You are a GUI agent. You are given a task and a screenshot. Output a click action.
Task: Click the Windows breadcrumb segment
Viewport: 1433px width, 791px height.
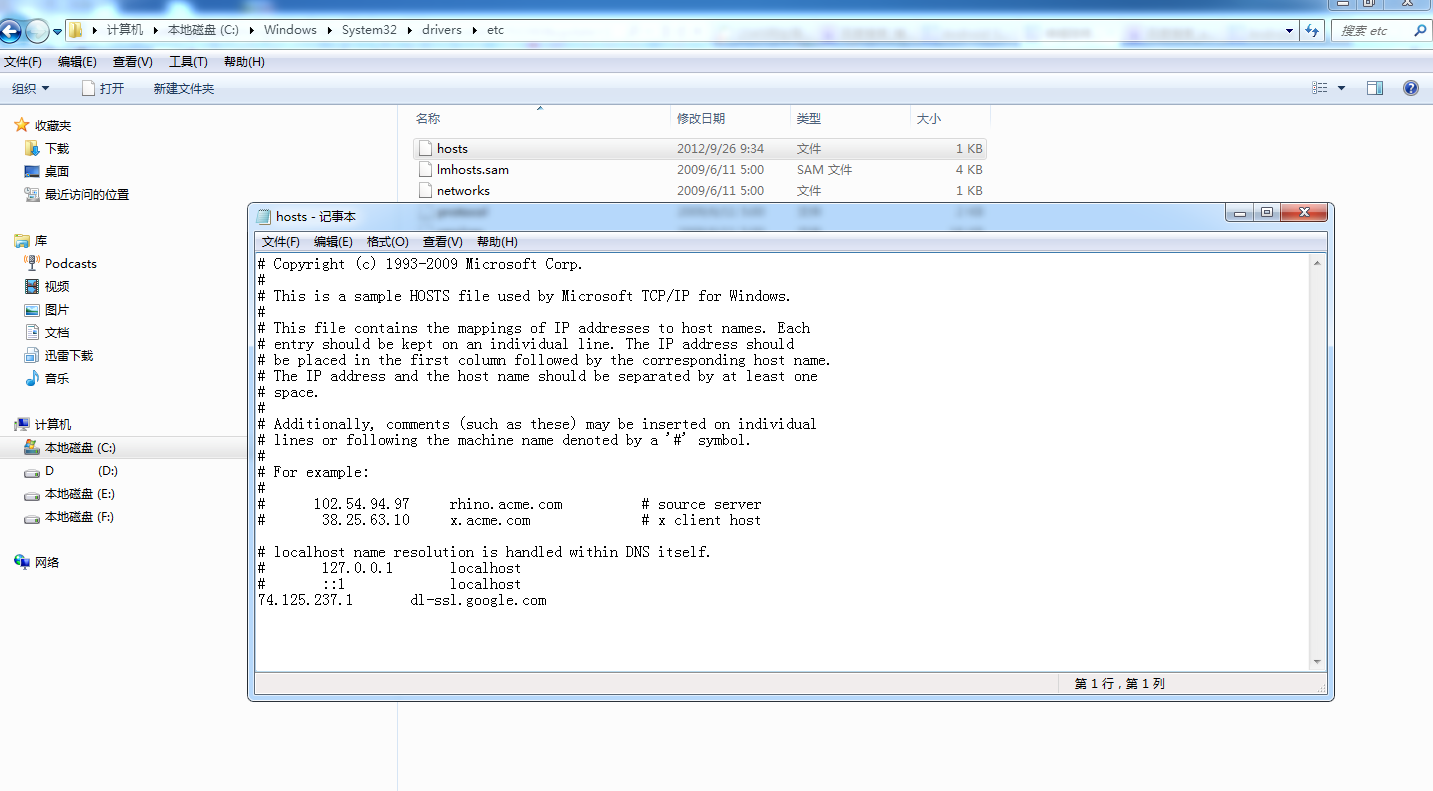coord(290,30)
